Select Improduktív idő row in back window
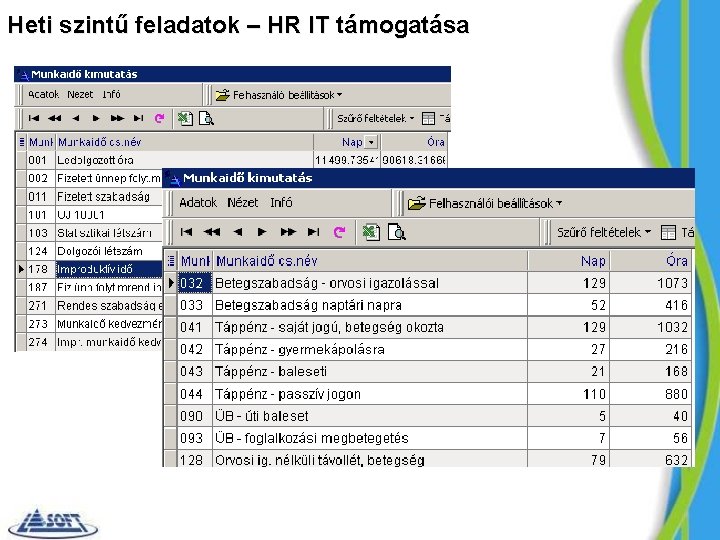Screen dimensions: 720x540 point(90,269)
